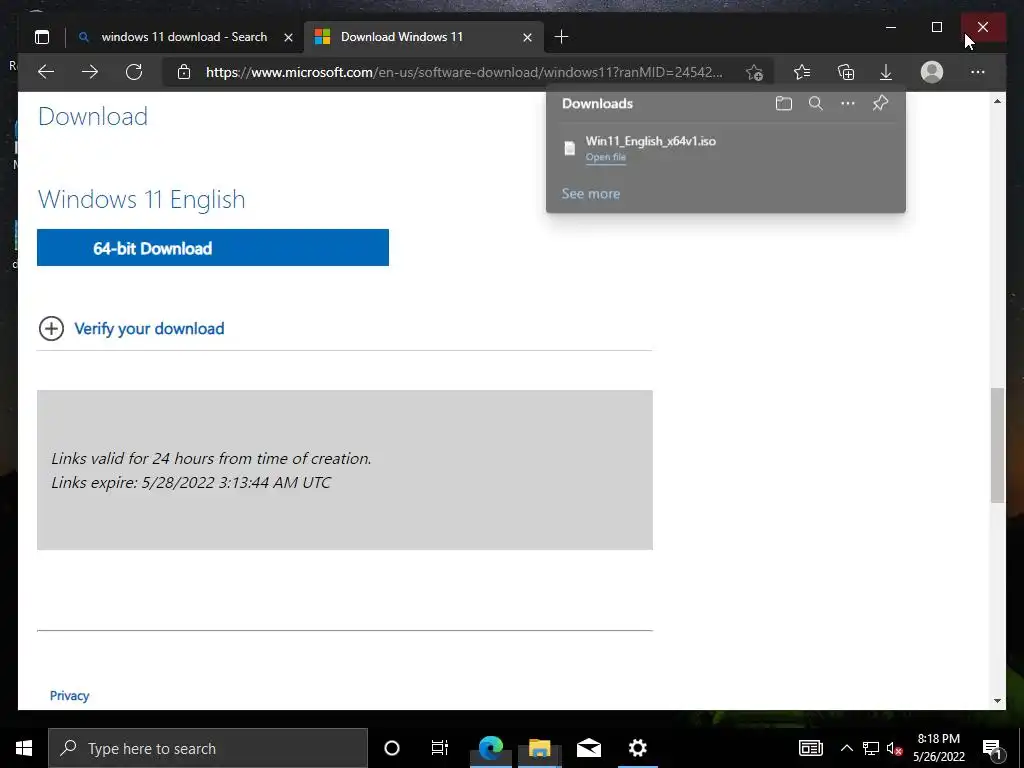Click Open file under Win11_English_x64v1.iso
This screenshot has width=1024, height=768.
[605, 157]
